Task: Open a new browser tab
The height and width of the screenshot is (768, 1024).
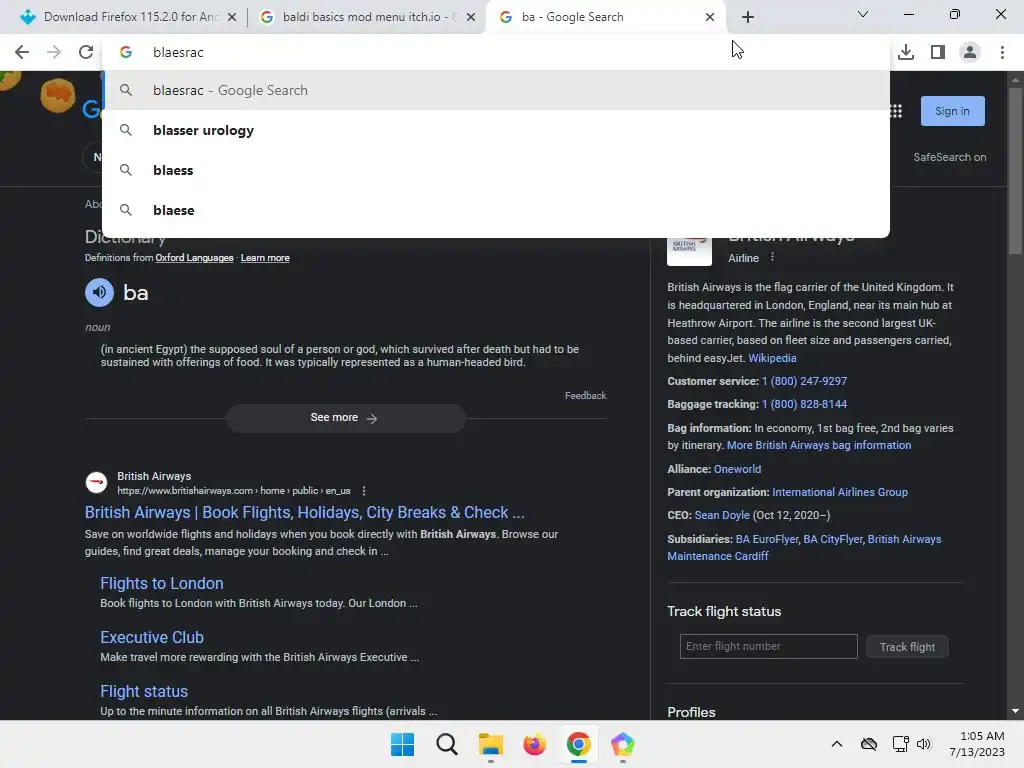Action: click(x=748, y=17)
